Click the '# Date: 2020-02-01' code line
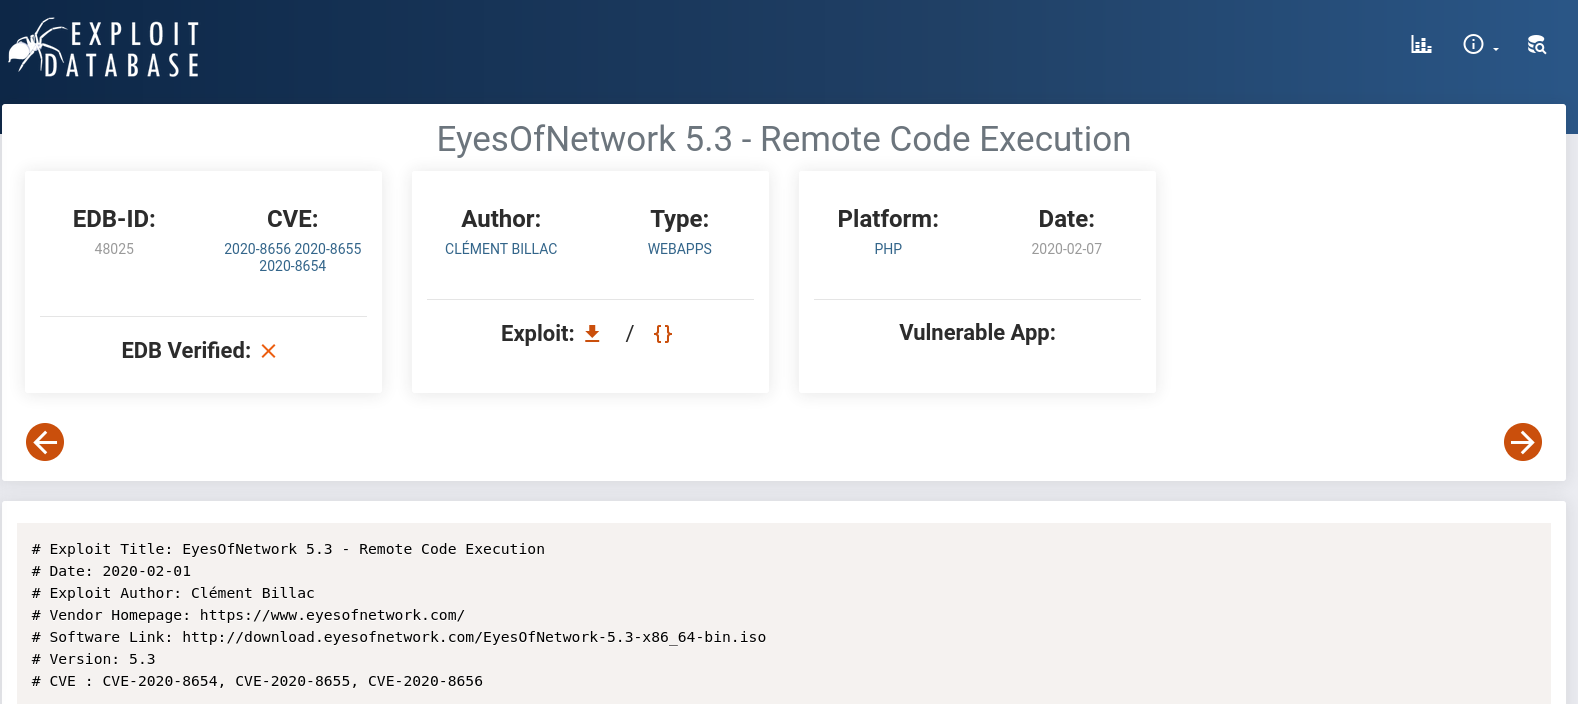The image size is (1578, 704). coord(111,571)
